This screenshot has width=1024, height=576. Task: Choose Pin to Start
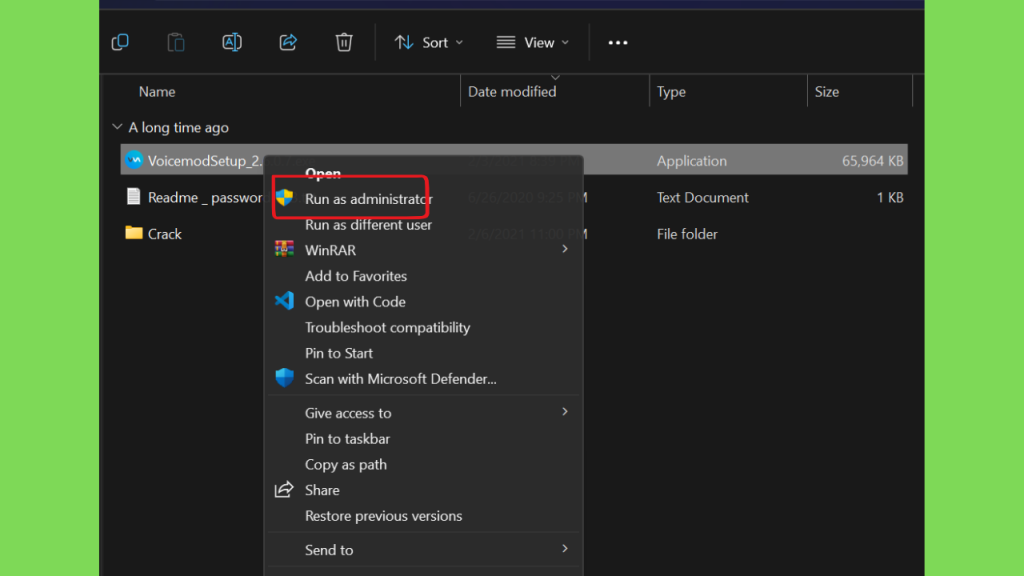(x=339, y=353)
